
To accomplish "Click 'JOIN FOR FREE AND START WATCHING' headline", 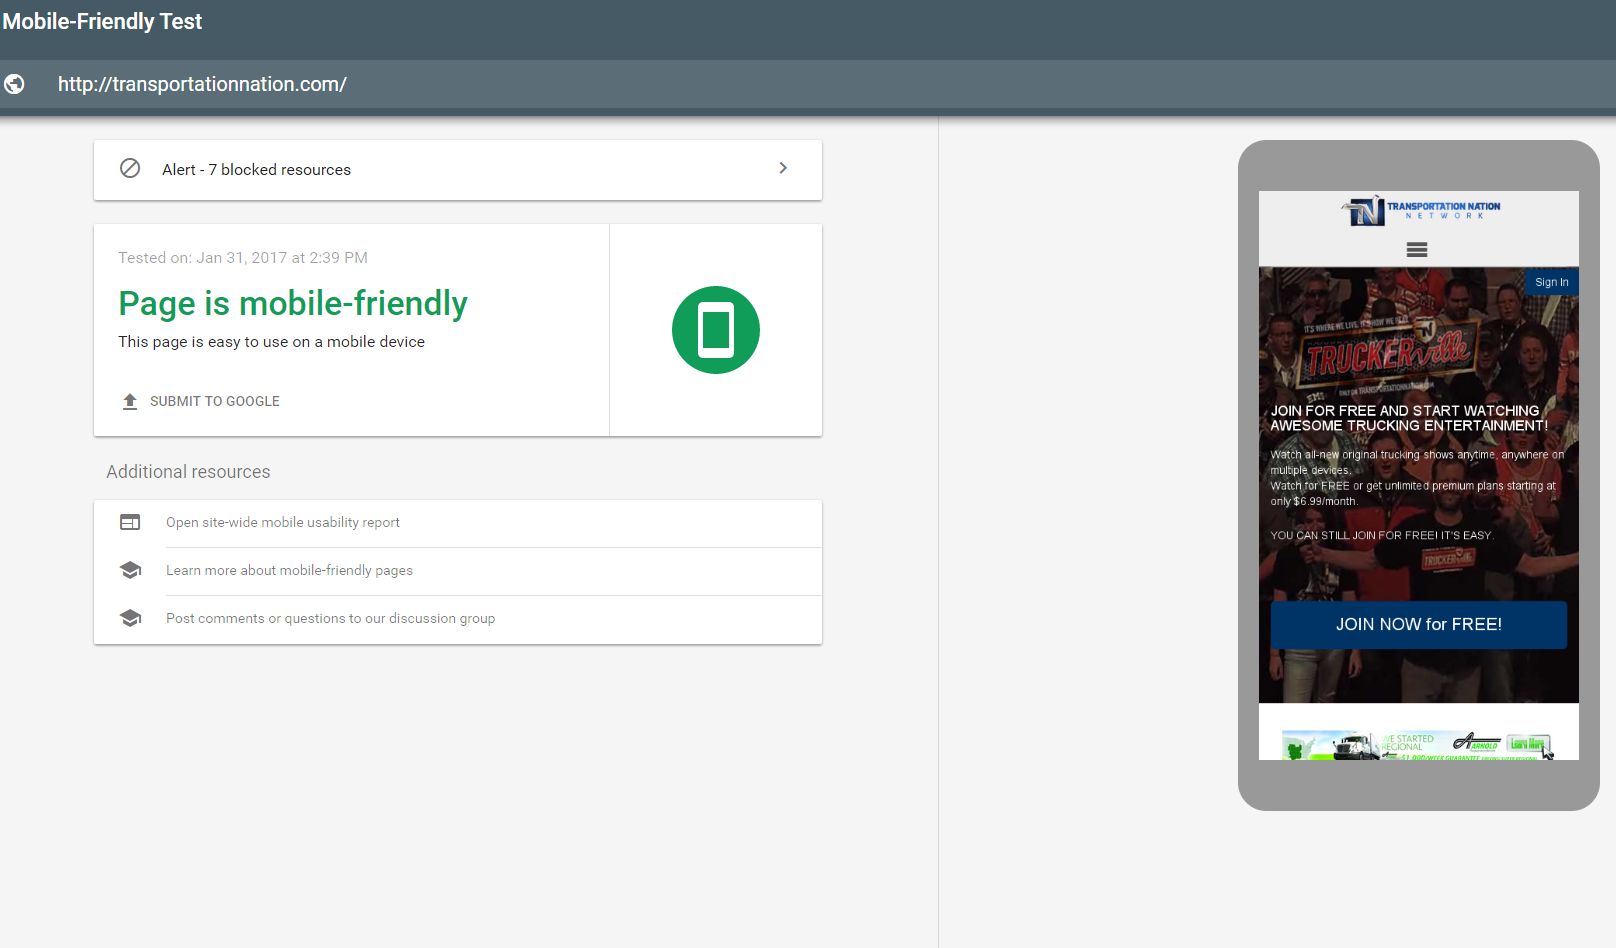I will (1409, 418).
